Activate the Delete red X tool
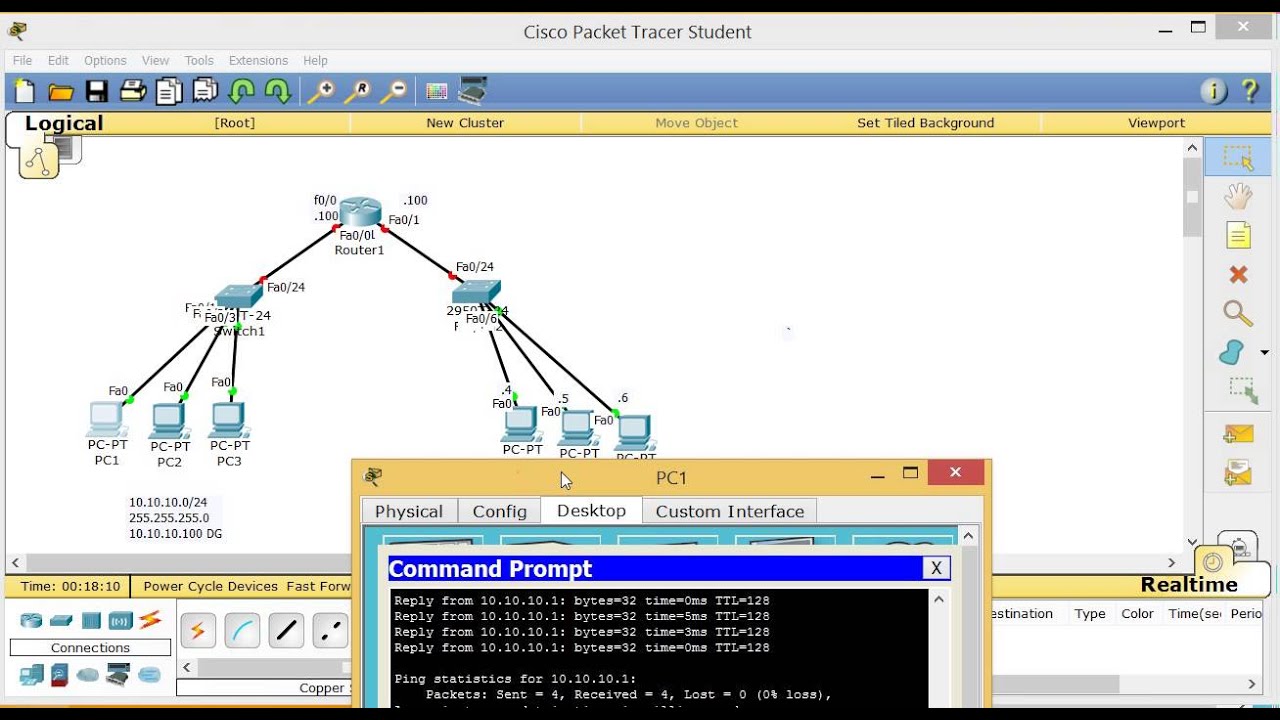 click(1238, 274)
